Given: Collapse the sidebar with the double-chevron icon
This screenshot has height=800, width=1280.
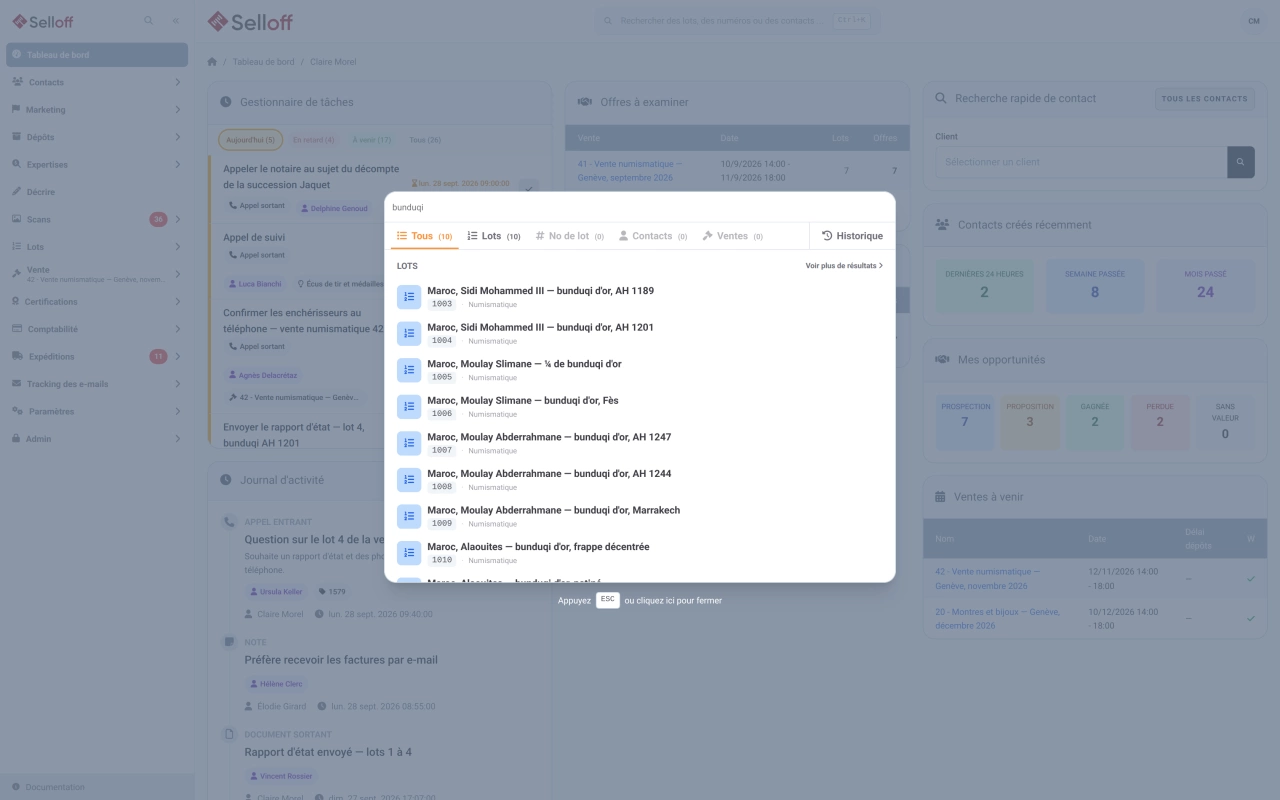Looking at the screenshot, I should pyautogui.click(x=176, y=20).
